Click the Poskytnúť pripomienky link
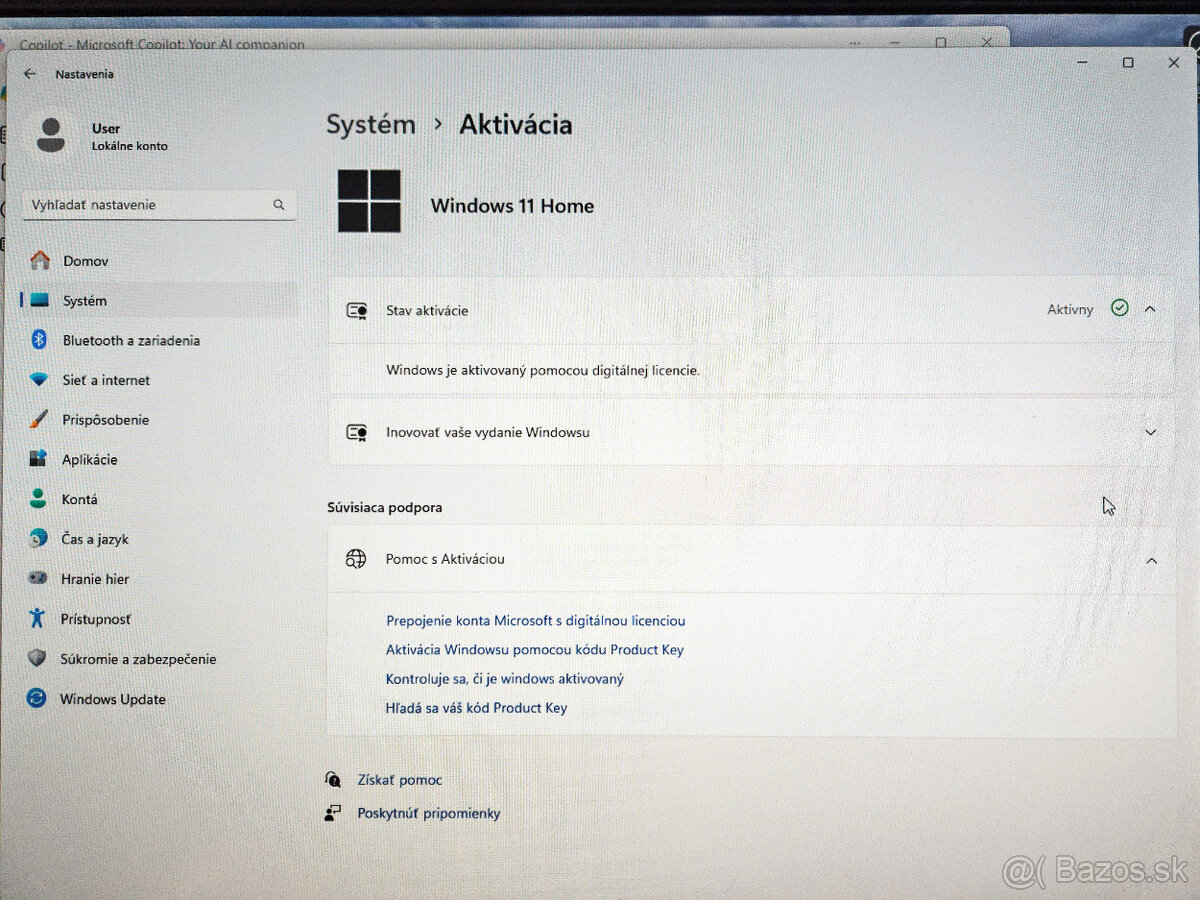The image size is (1200, 900). pos(428,812)
